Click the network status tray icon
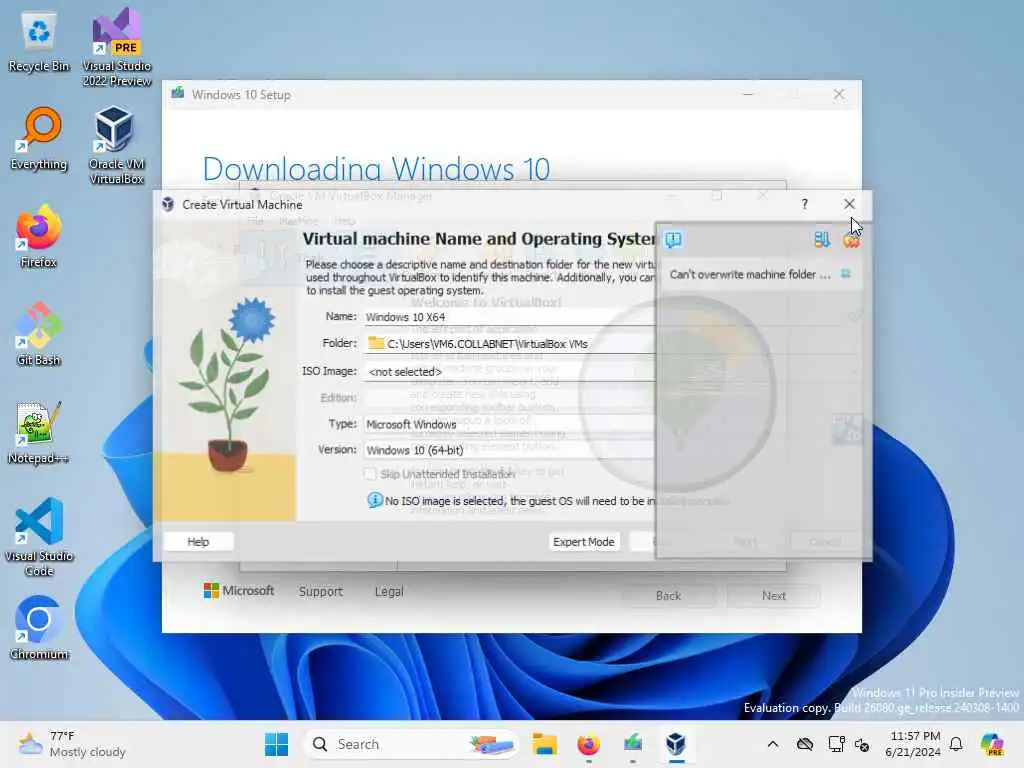 [x=836, y=744]
